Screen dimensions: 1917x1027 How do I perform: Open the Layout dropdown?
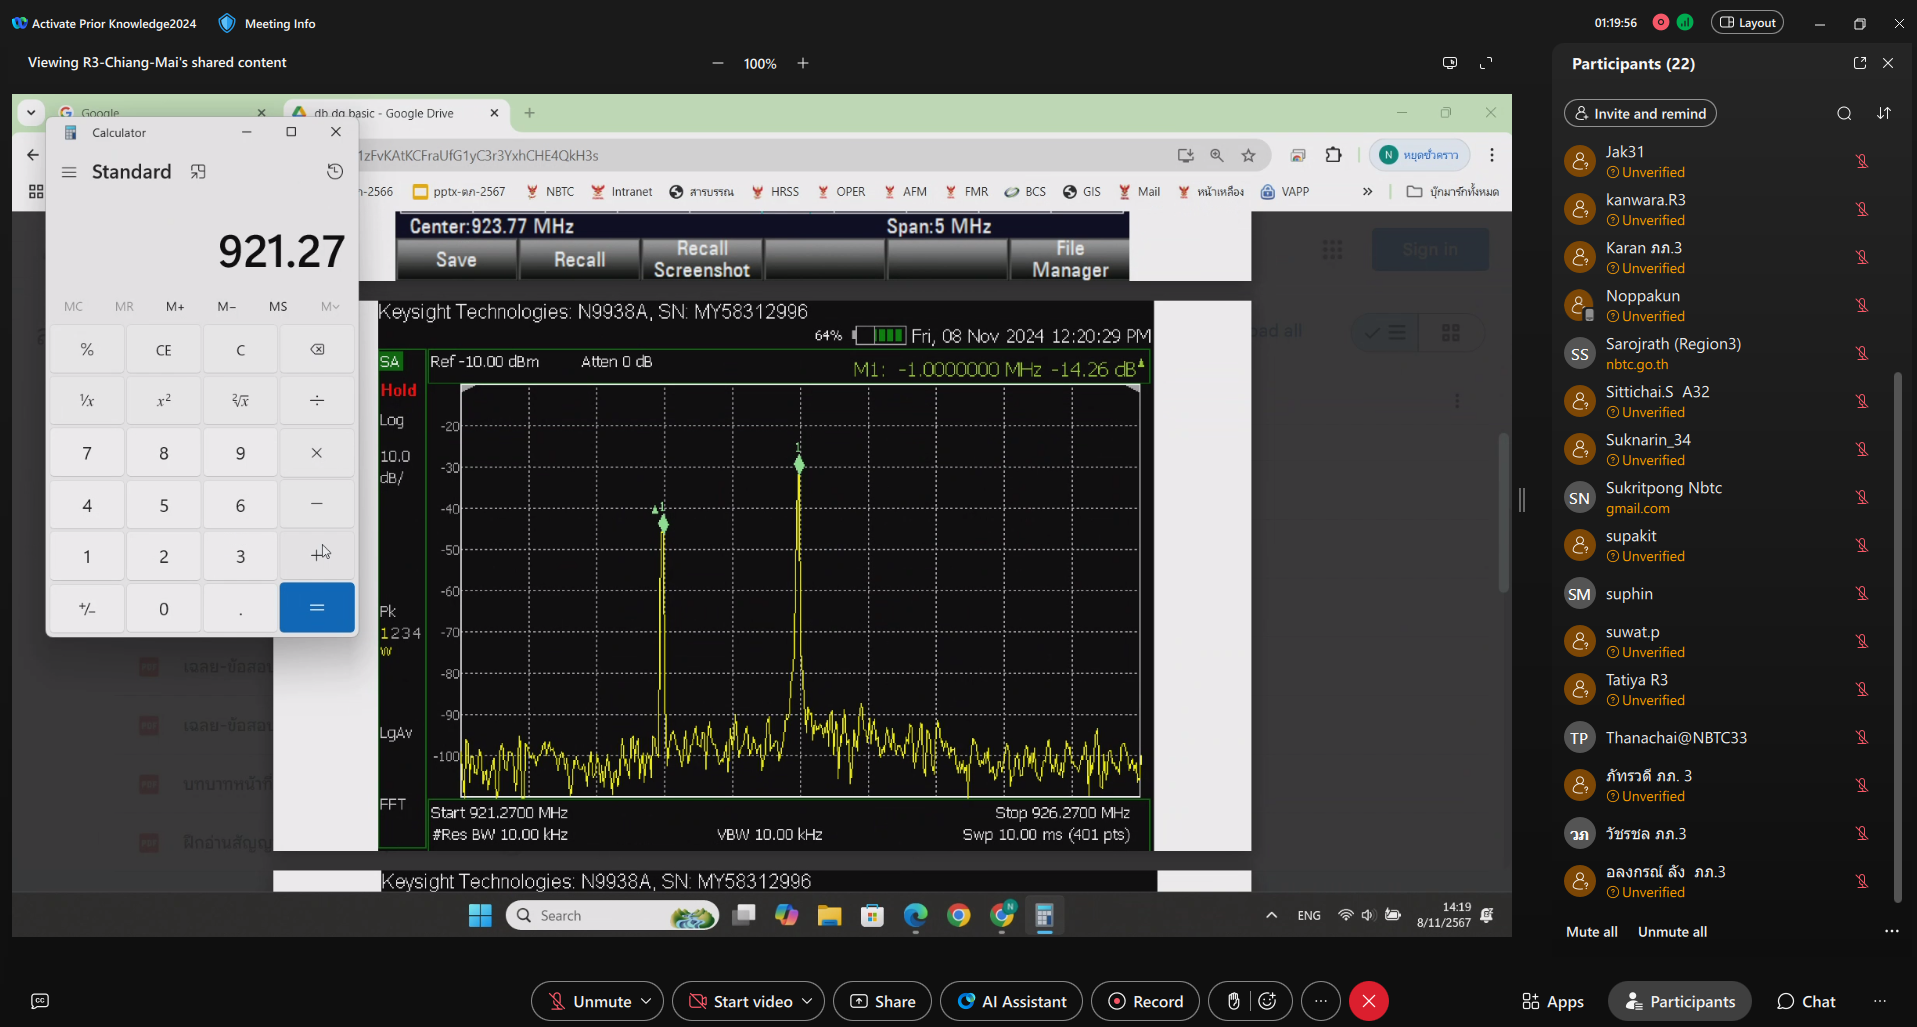1748,22
